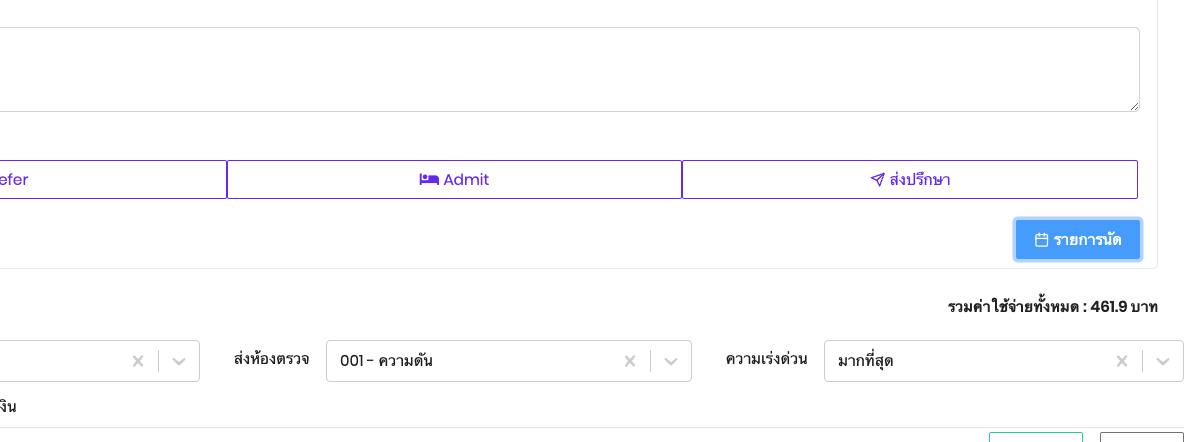Expand the ส่งห้องตรวจ dropdown chevron
Screen dimensions: 1185x442
(x=670, y=361)
